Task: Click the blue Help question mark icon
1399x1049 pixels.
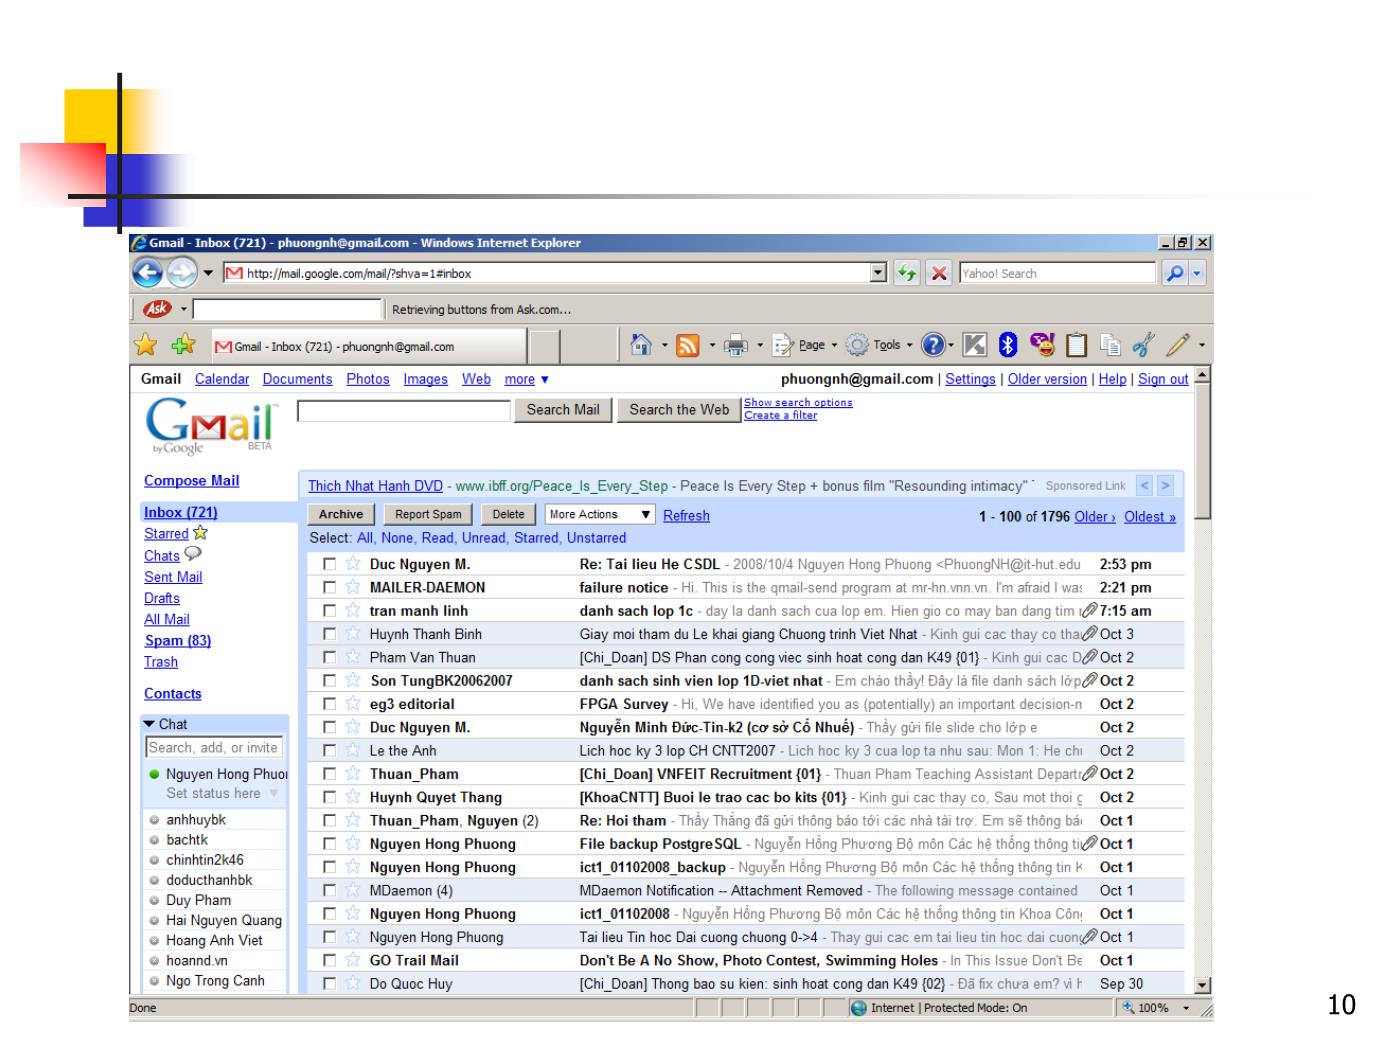Action: coord(932,345)
